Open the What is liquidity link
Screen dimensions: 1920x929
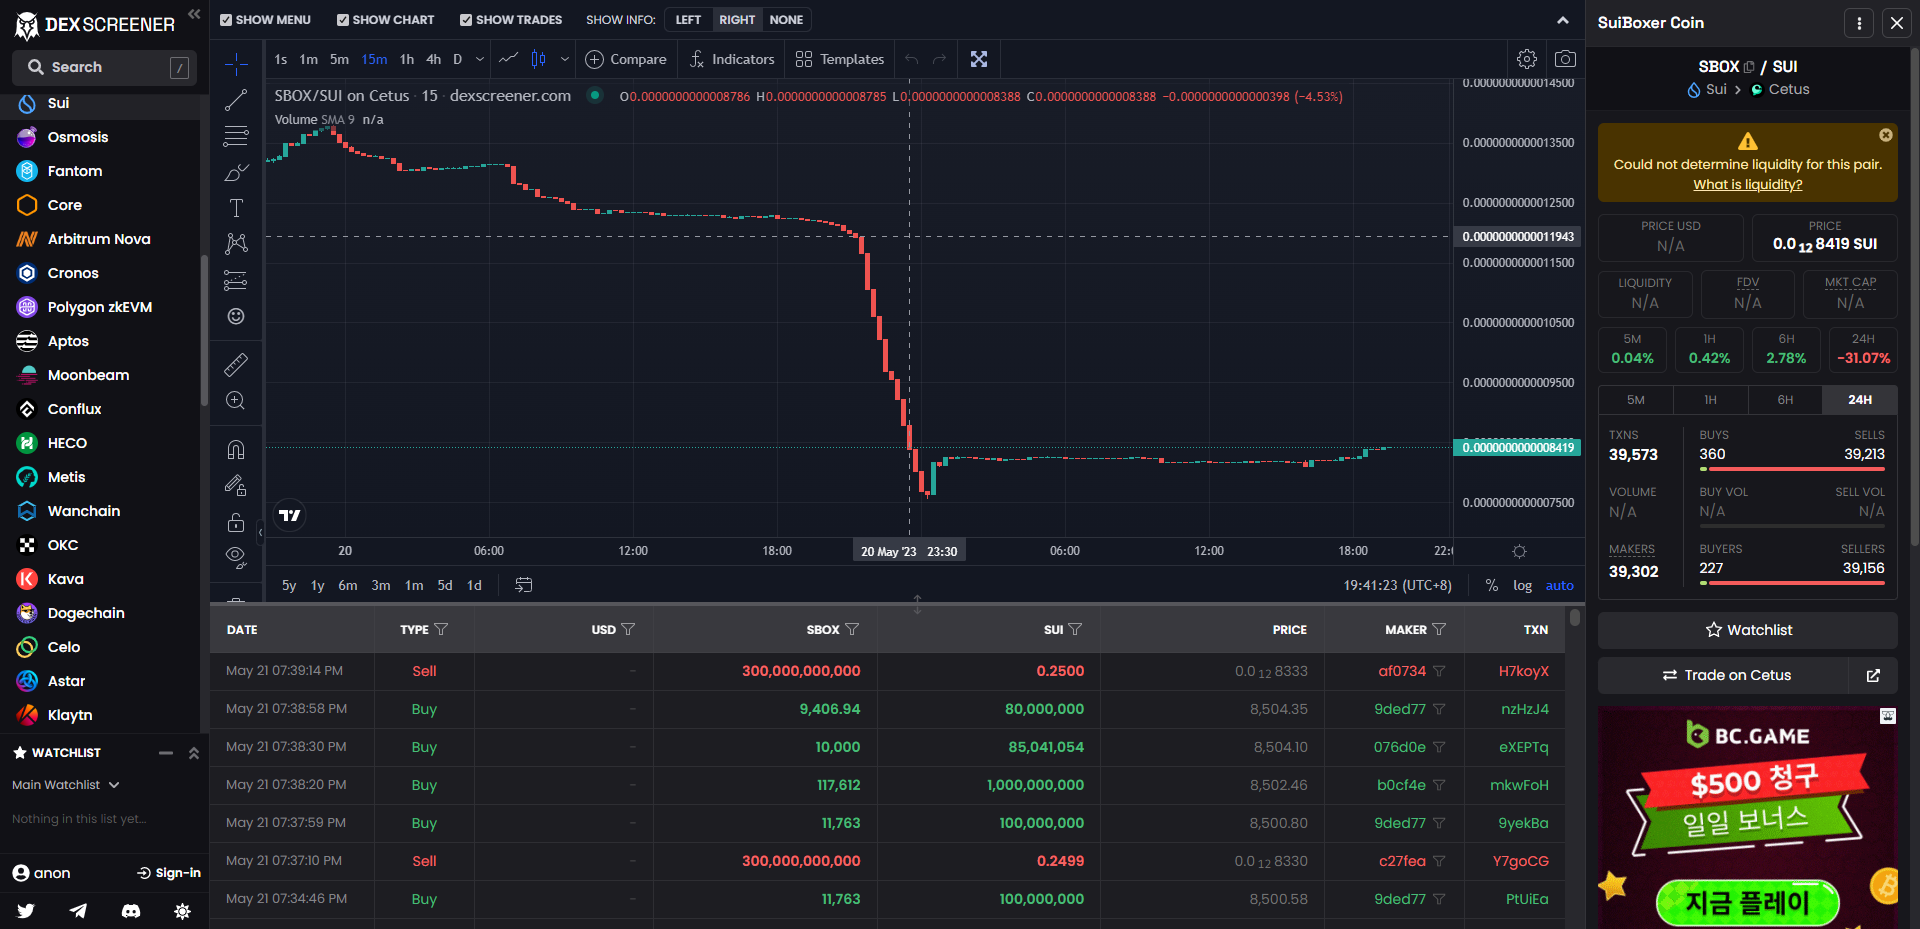(x=1747, y=185)
